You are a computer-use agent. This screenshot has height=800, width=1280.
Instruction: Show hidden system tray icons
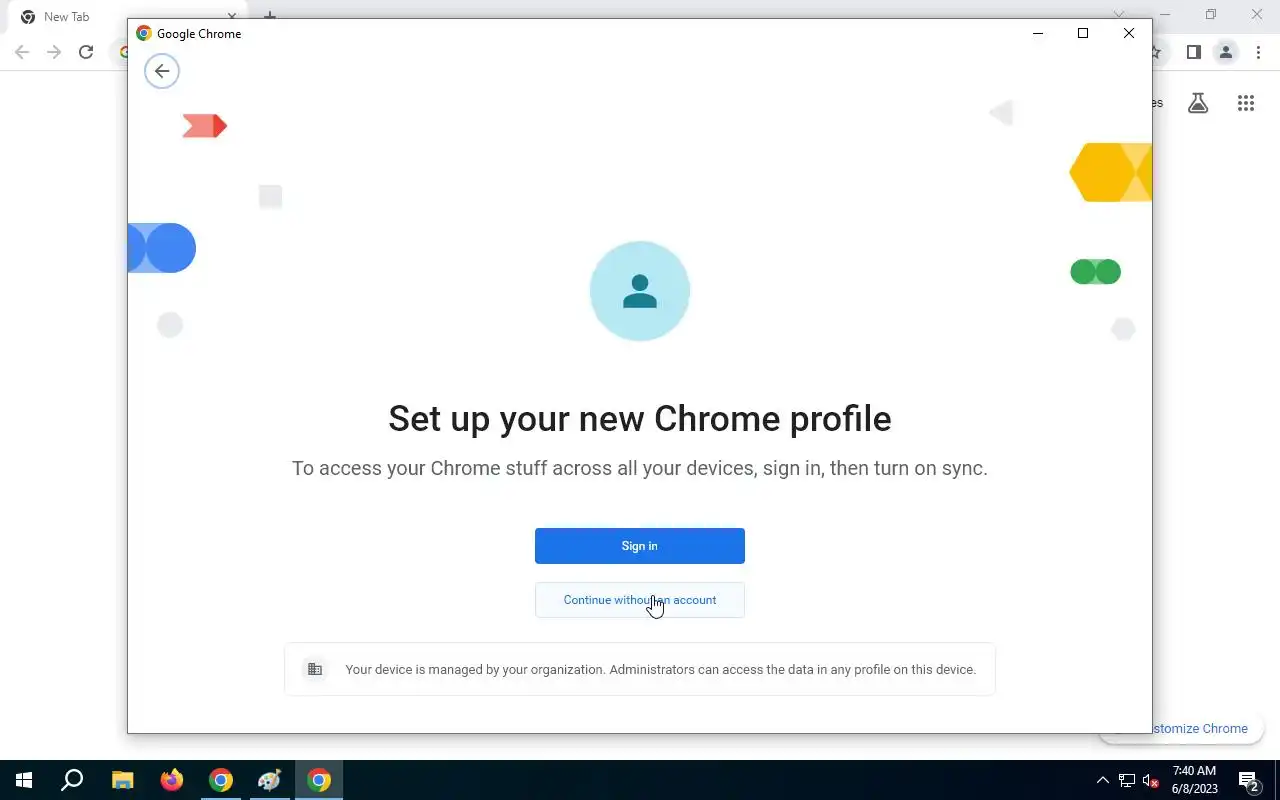[1103, 780]
